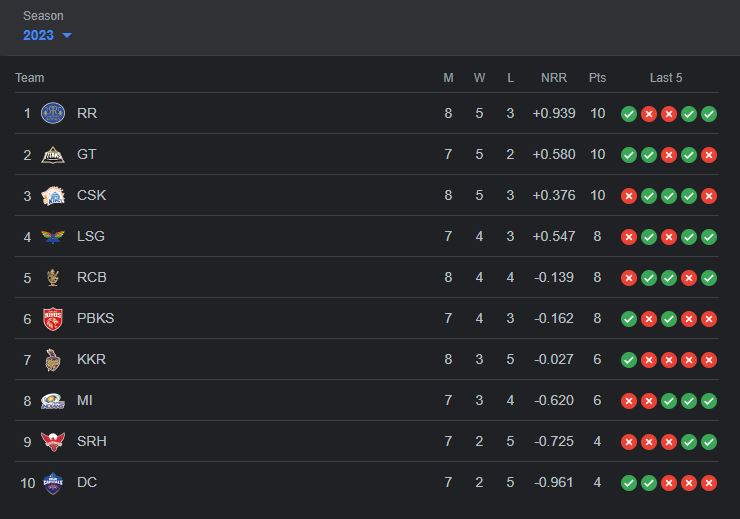740x519 pixels.
Task: Click the Rajasthan Royals team logo
Action: click(x=53, y=113)
